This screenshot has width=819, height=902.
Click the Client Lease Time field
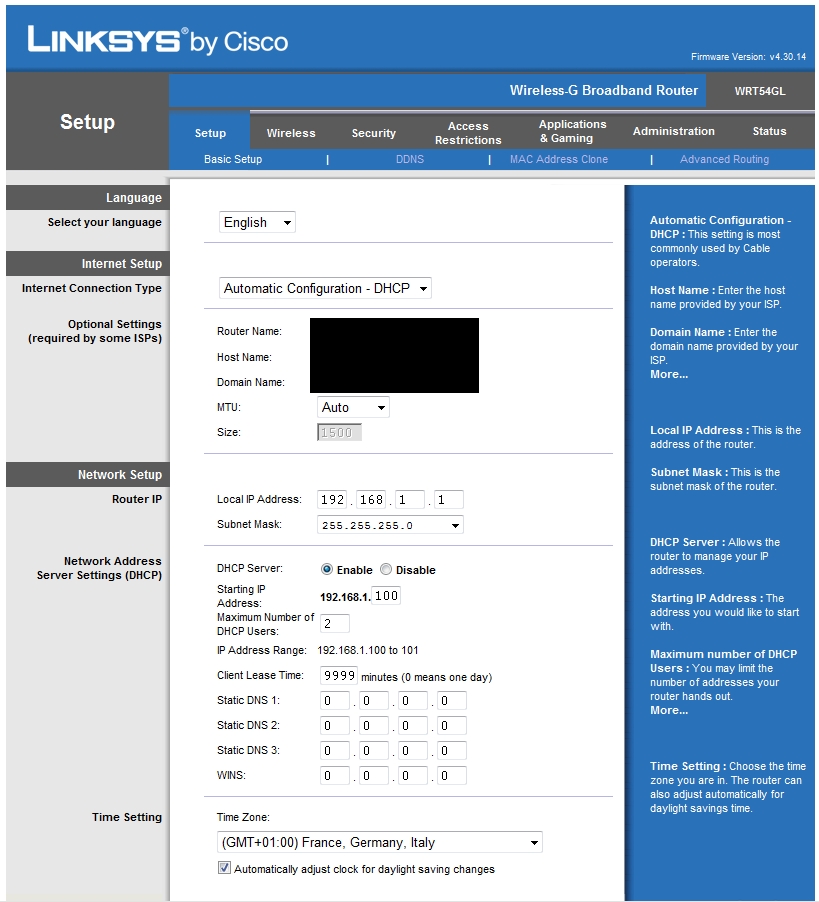(339, 675)
